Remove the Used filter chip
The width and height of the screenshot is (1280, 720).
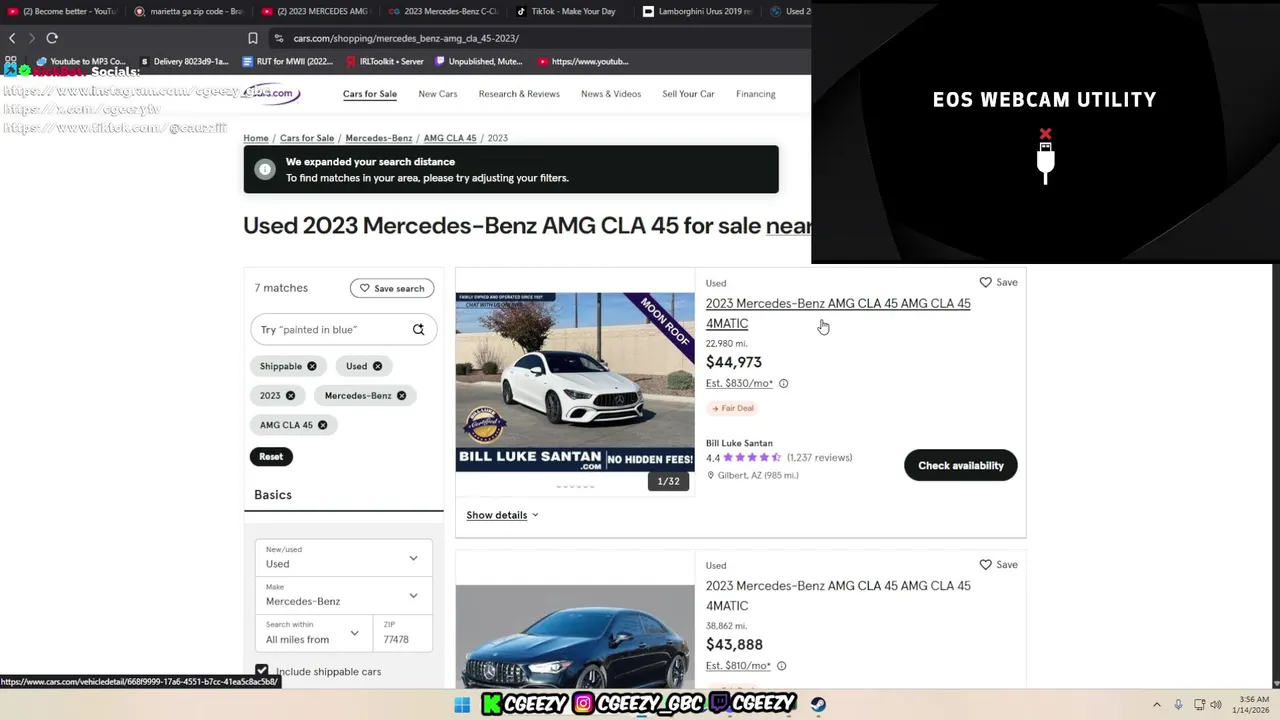tap(377, 366)
